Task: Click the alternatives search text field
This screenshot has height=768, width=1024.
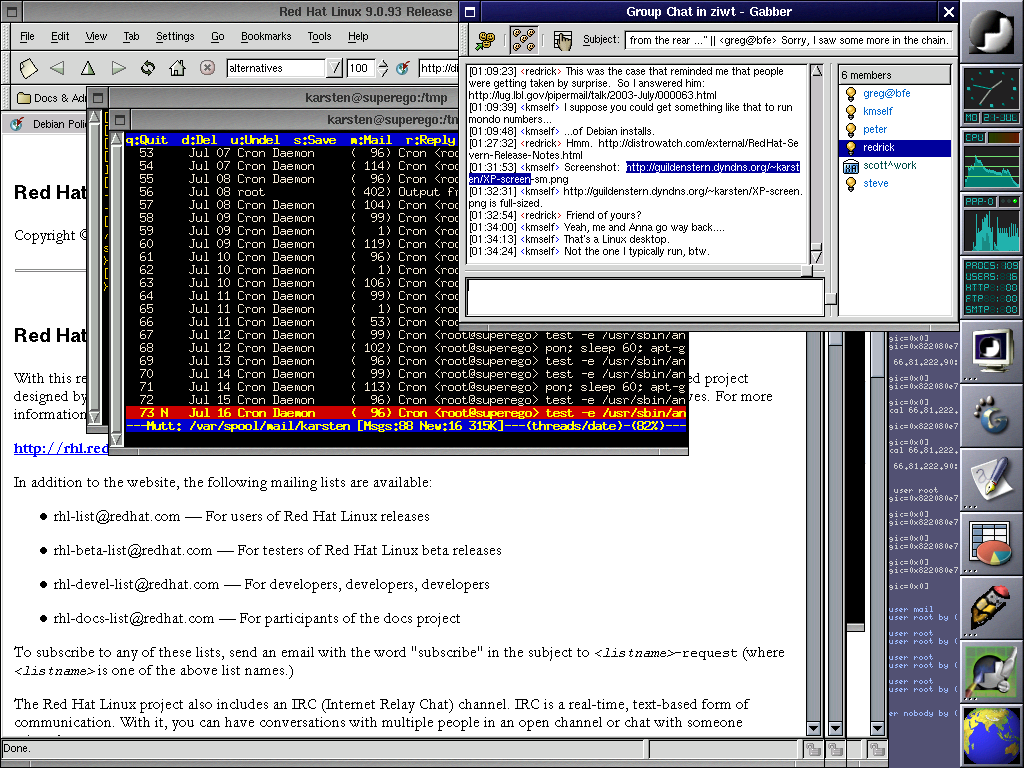Action: click(x=276, y=68)
